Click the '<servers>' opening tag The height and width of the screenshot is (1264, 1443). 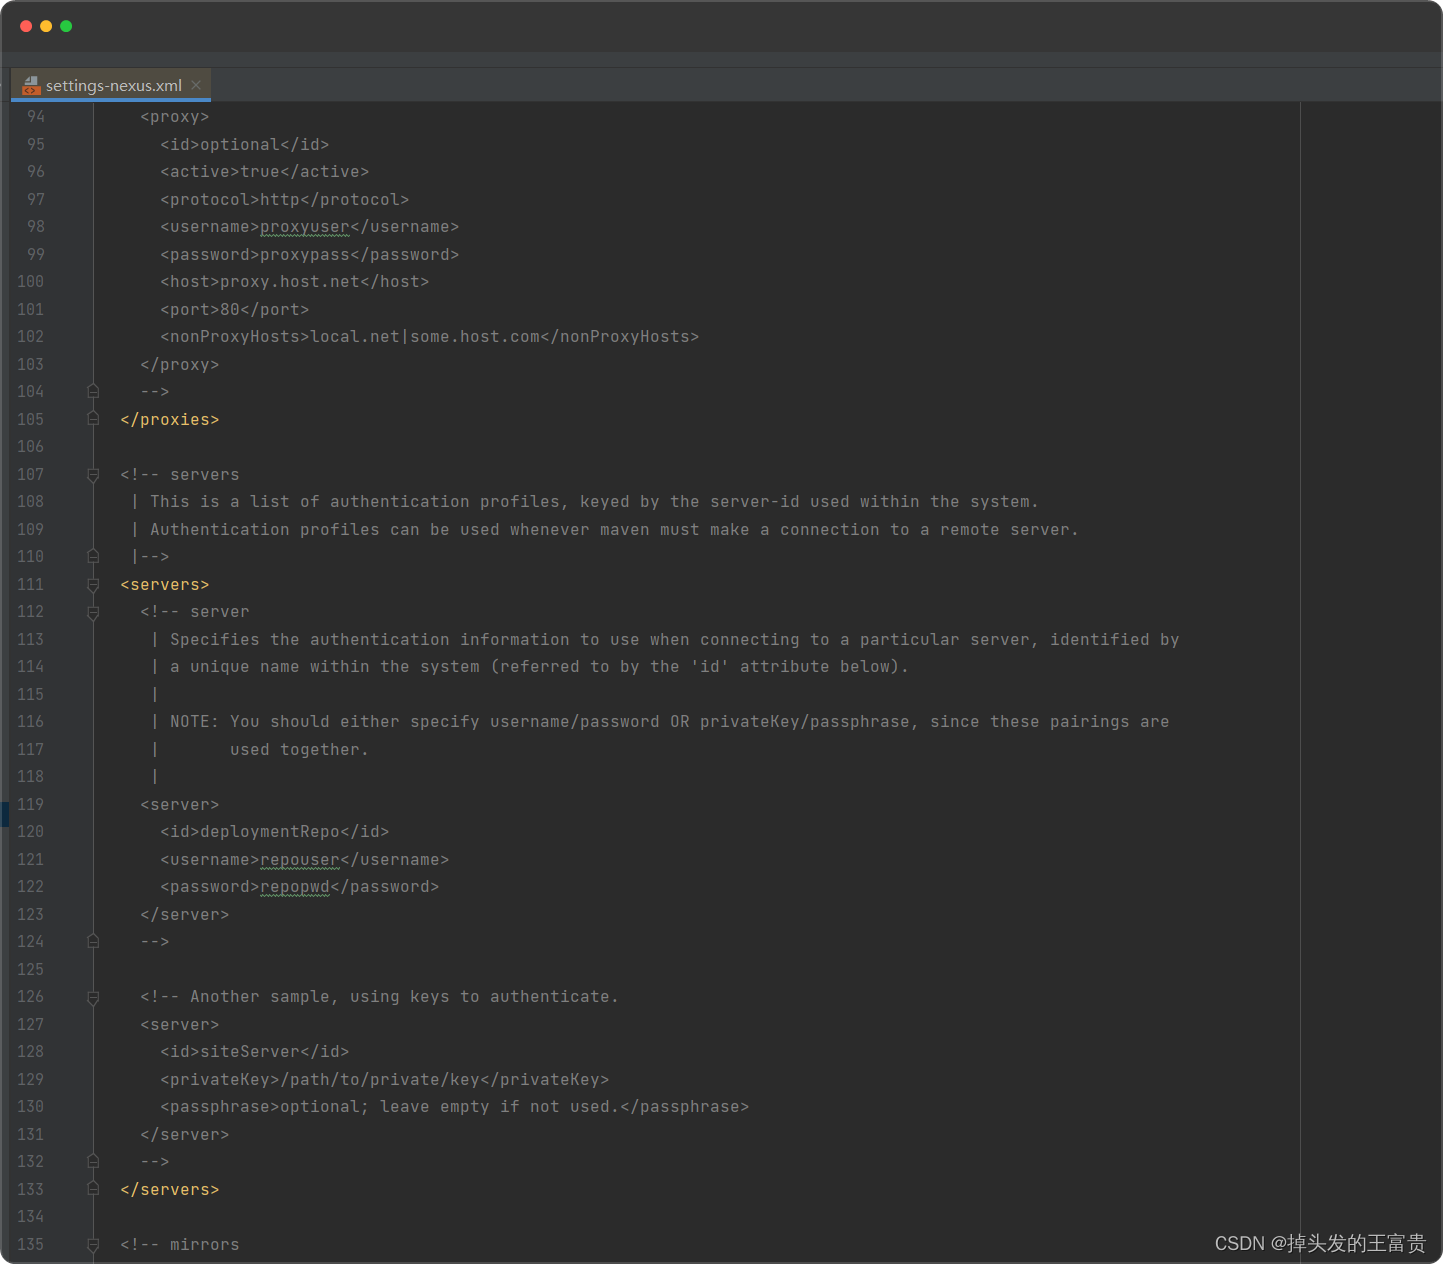pyautogui.click(x=165, y=584)
